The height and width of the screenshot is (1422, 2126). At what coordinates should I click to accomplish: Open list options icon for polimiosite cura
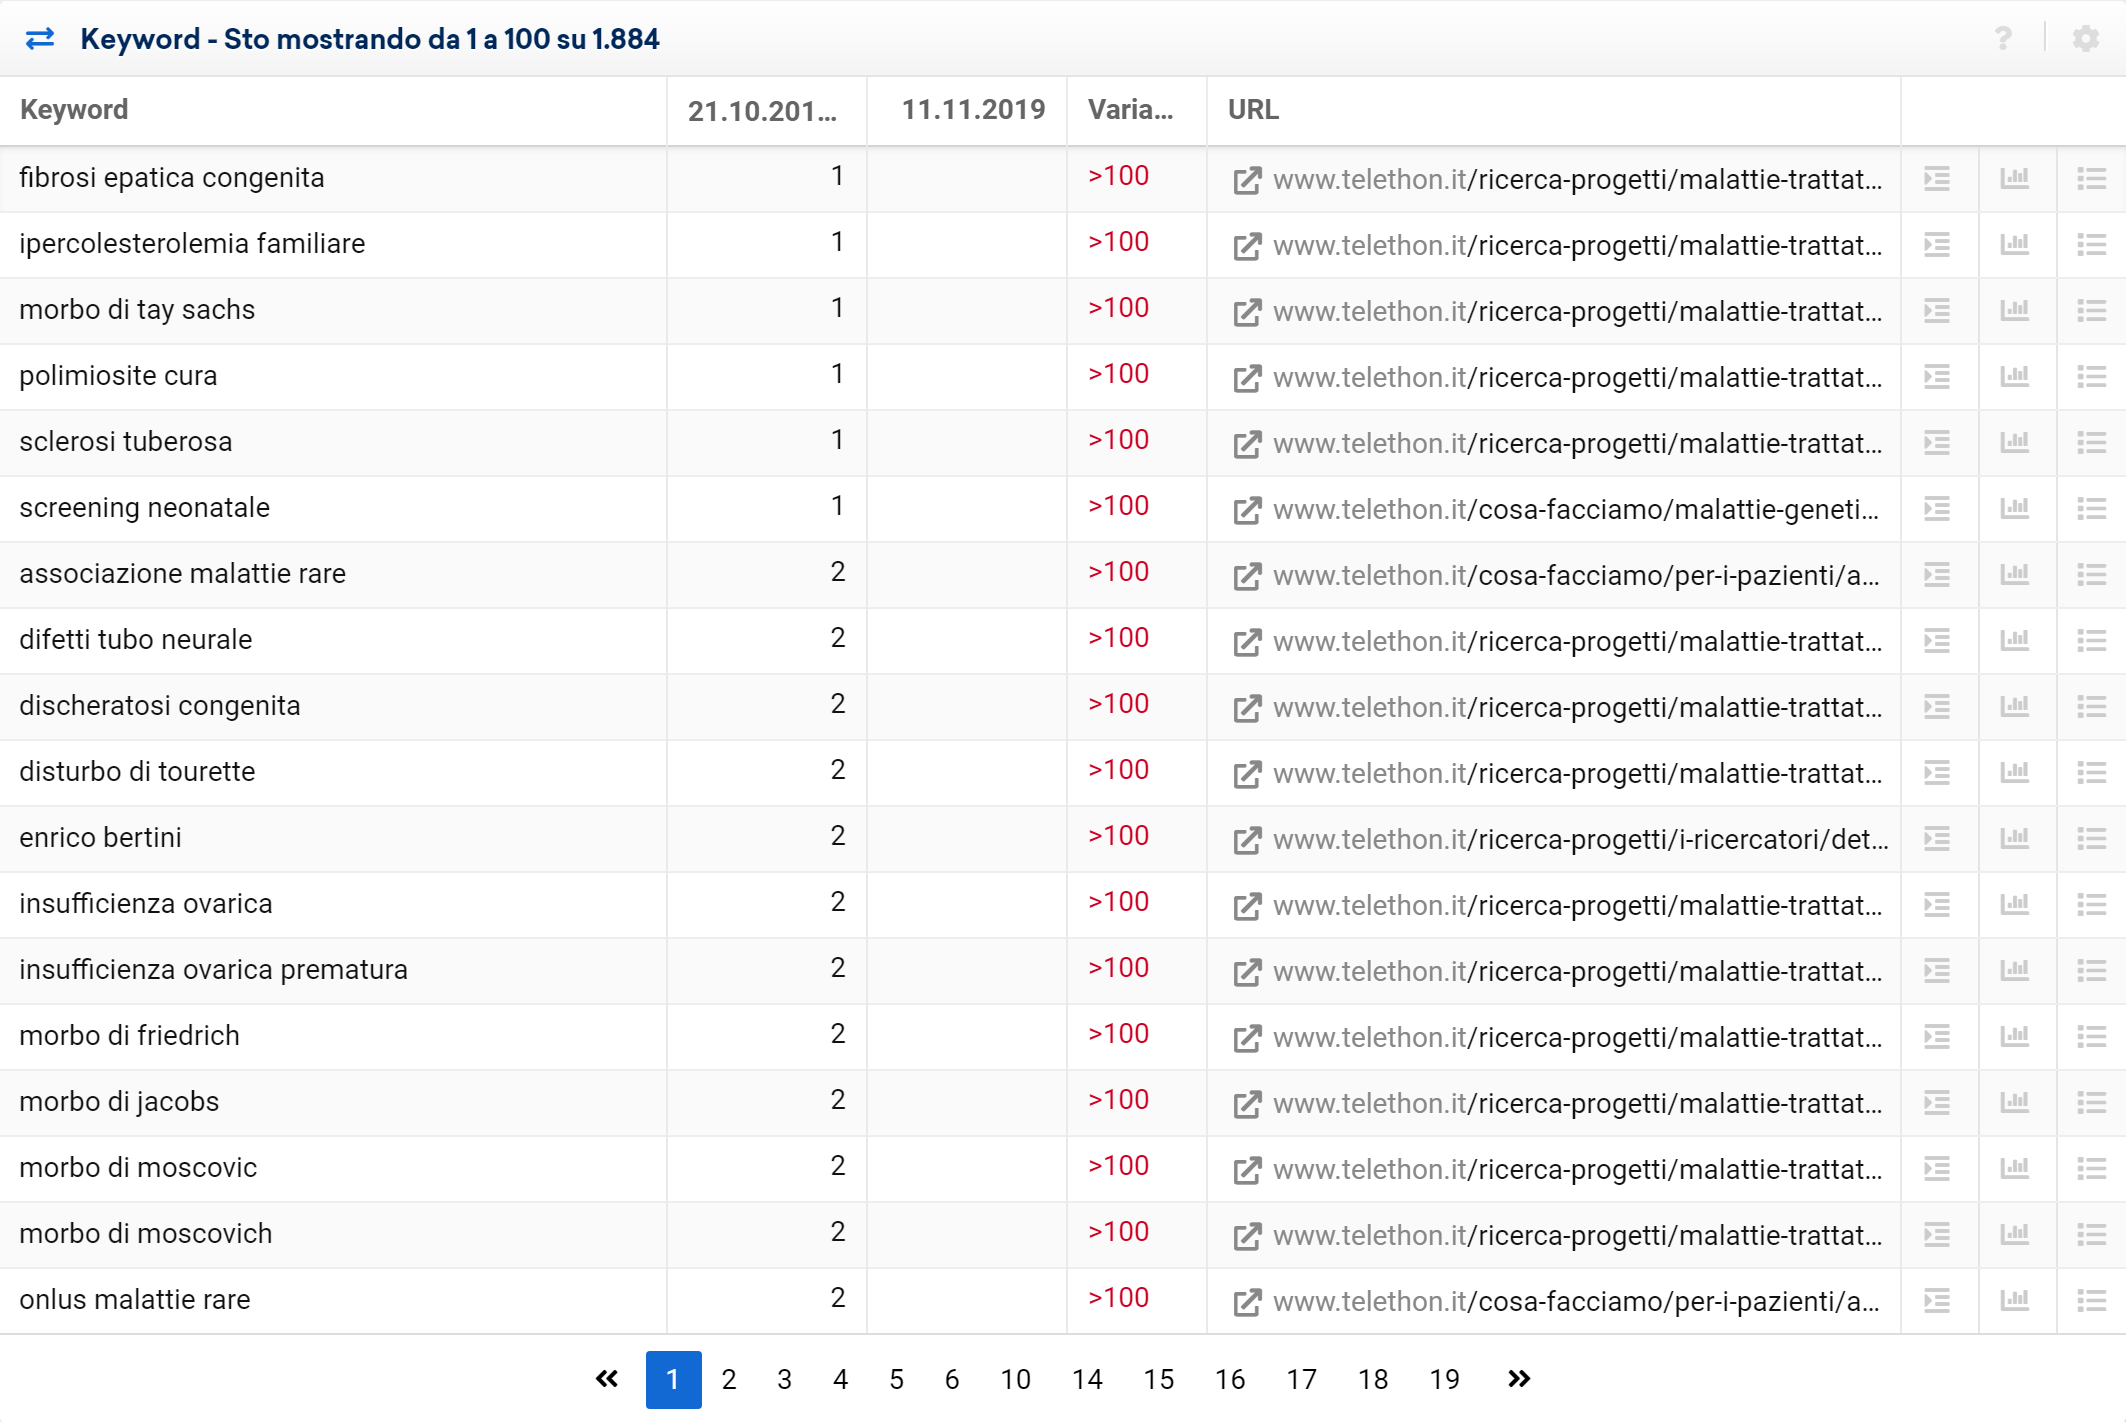[2091, 377]
